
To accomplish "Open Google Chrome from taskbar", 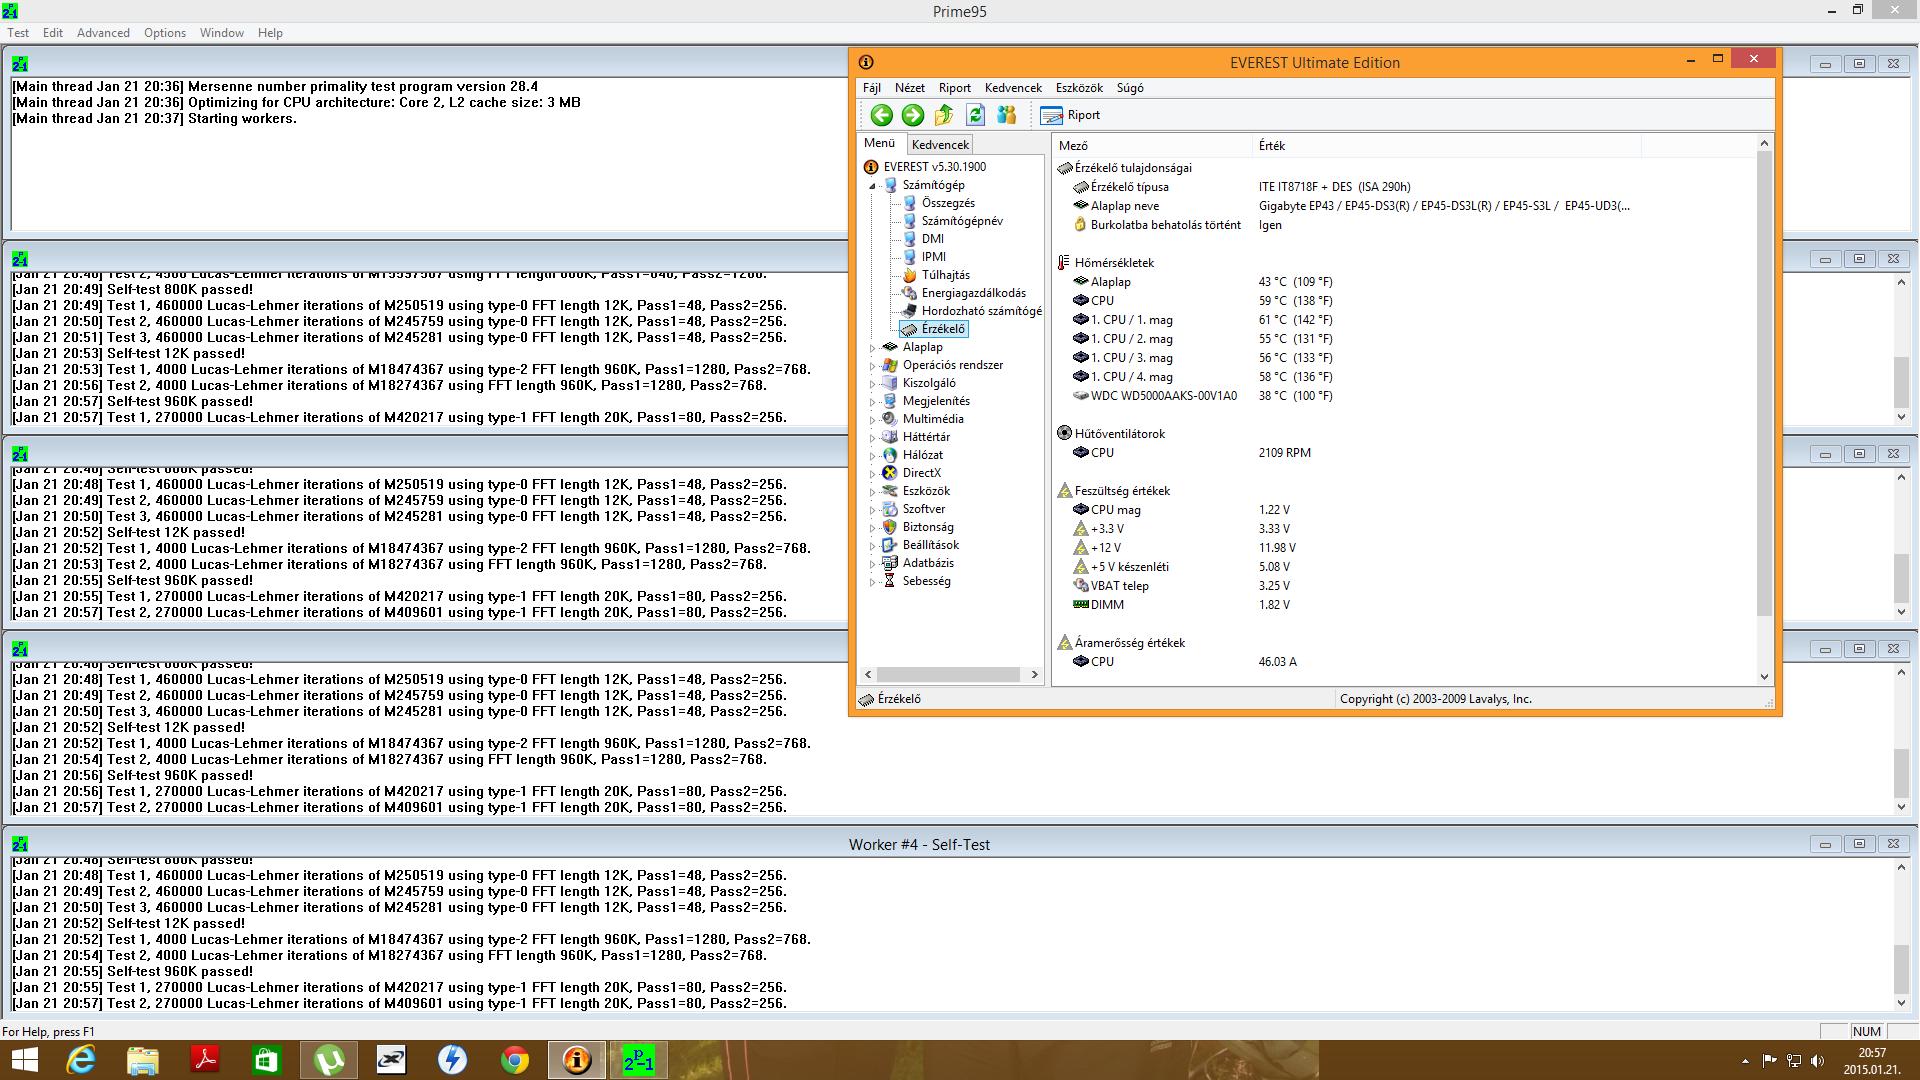I will 515,1060.
